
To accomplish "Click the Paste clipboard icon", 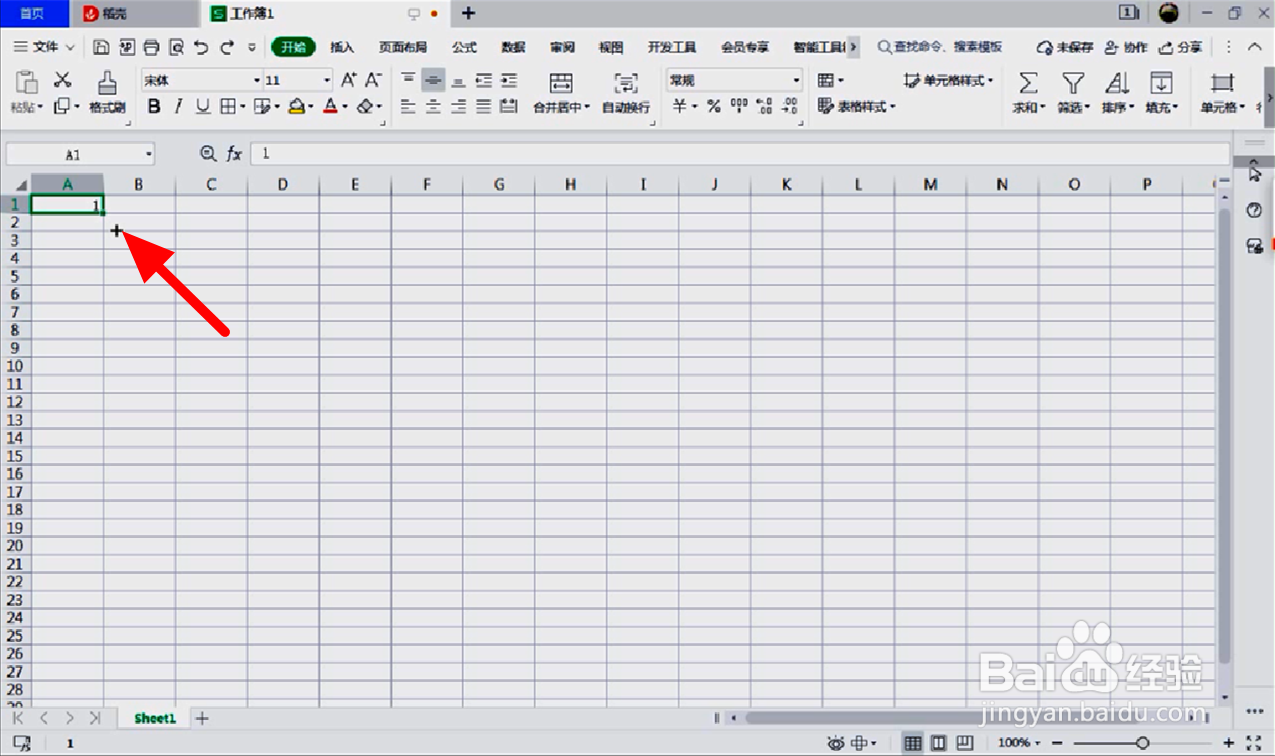I will coord(27,82).
